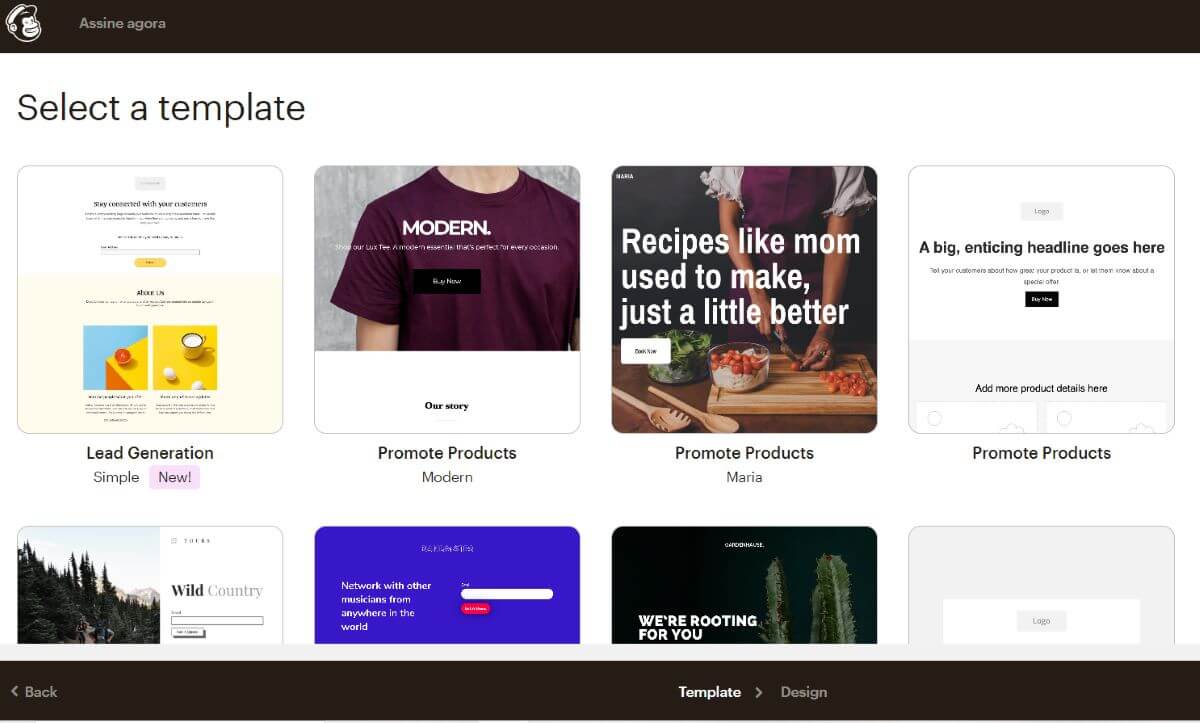This screenshot has height=723, width=1200.
Task: Select the cactus We're Rooting For You template
Action: pyautogui.click(x=744, y=585)
